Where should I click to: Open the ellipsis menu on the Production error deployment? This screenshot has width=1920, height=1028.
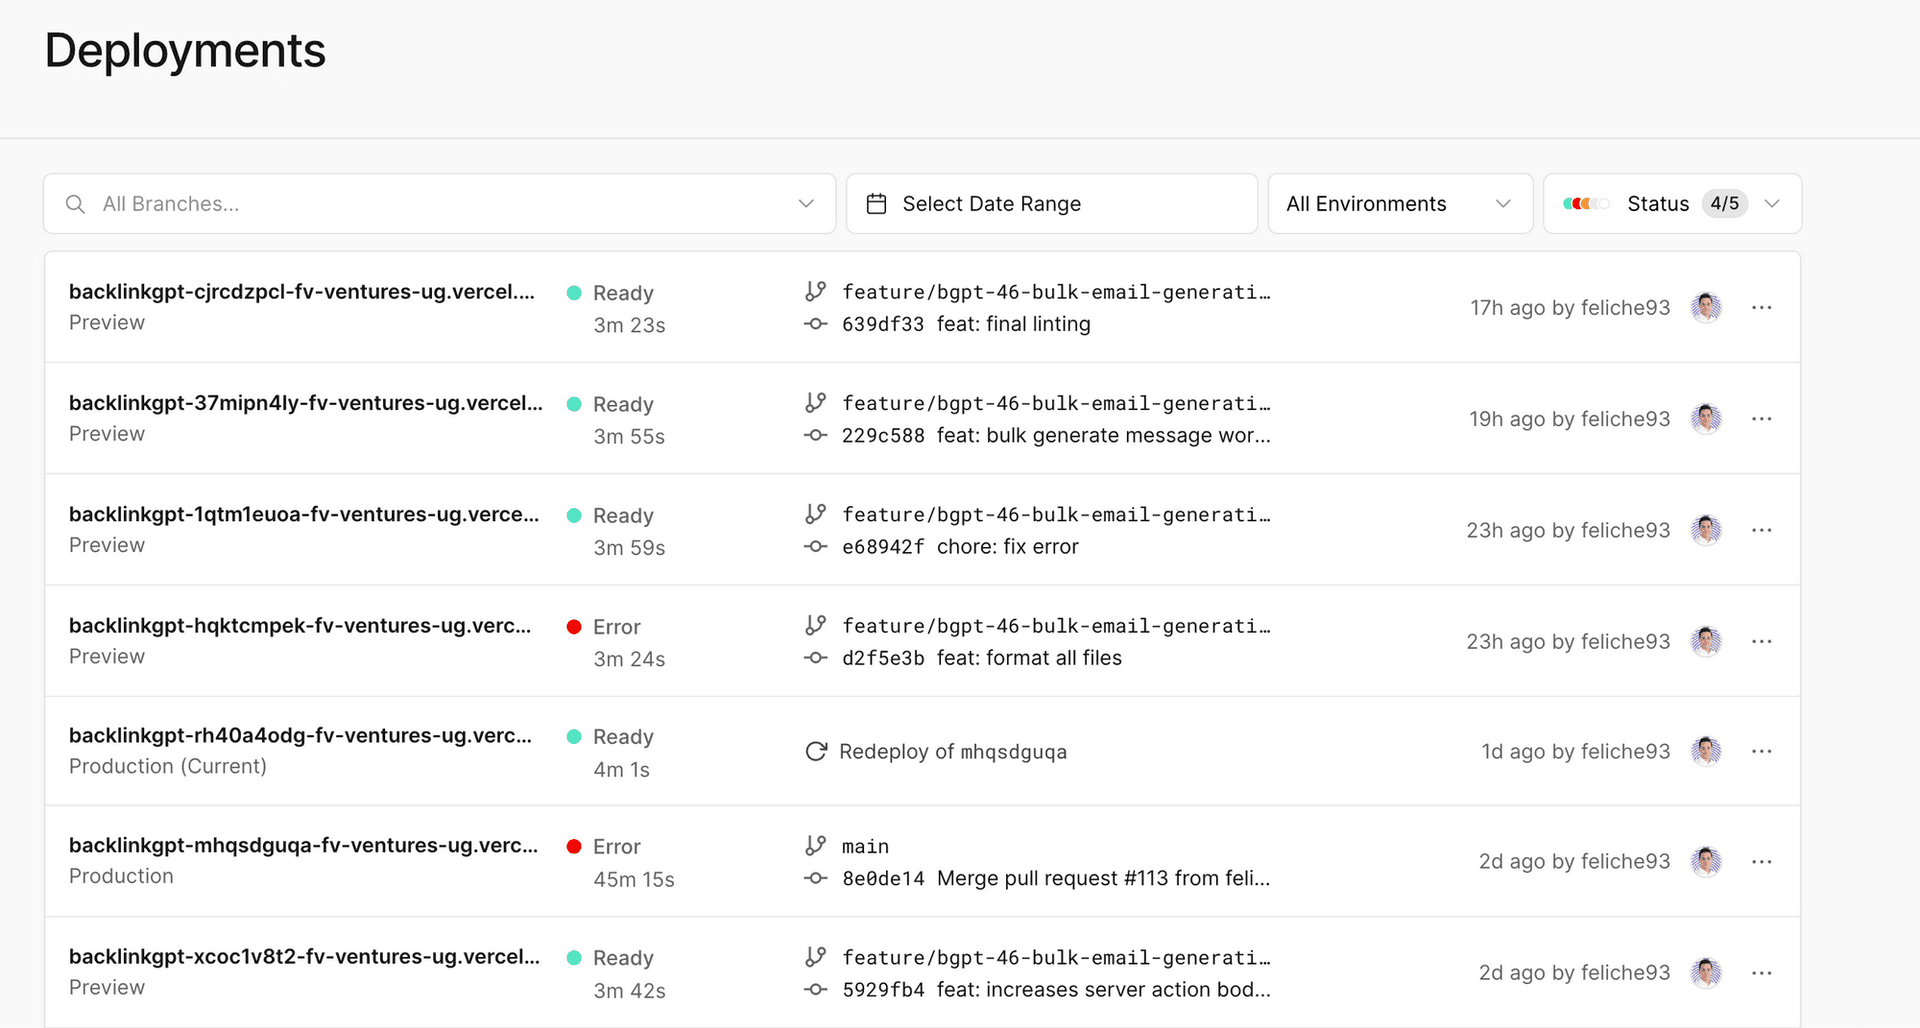tap(1762, 861)
